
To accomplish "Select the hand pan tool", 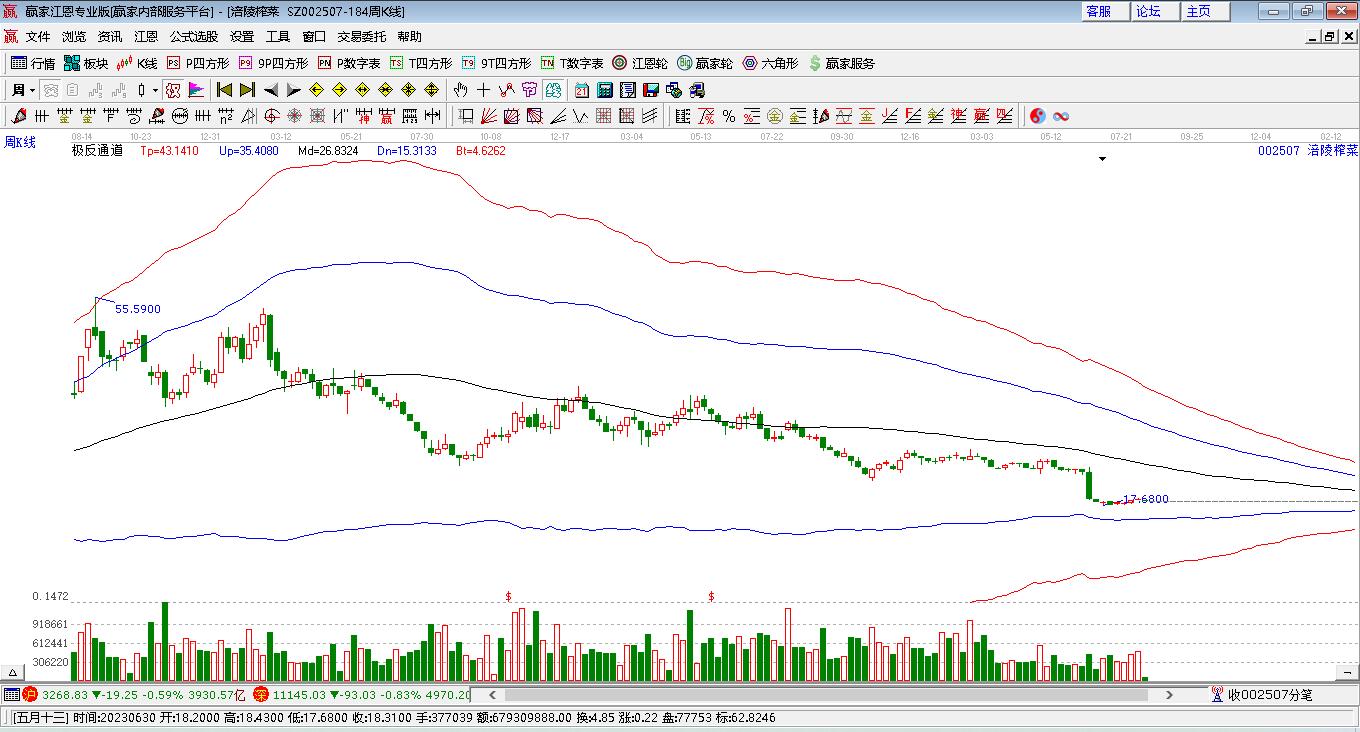I will [x=460, y=90].
